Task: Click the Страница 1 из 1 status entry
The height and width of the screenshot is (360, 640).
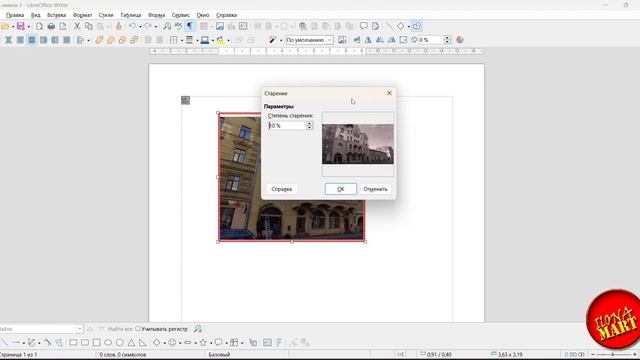Action: (x=19, y=355)
